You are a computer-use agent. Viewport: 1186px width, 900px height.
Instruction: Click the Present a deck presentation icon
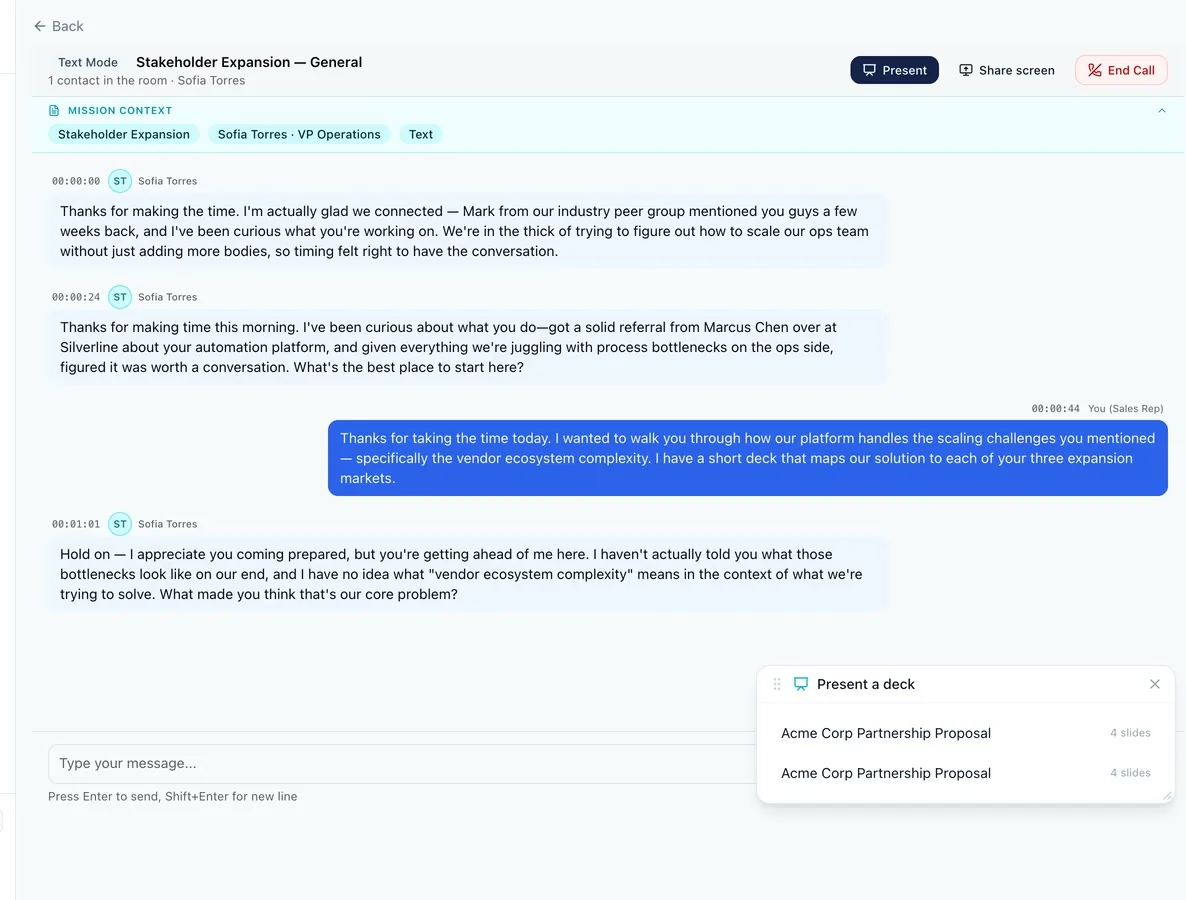[800, 684]
